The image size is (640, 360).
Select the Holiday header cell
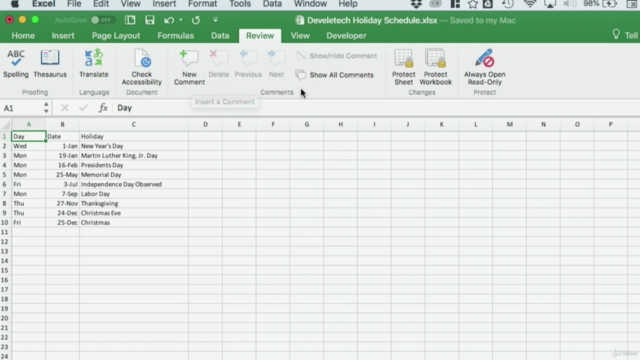[134, 137]
